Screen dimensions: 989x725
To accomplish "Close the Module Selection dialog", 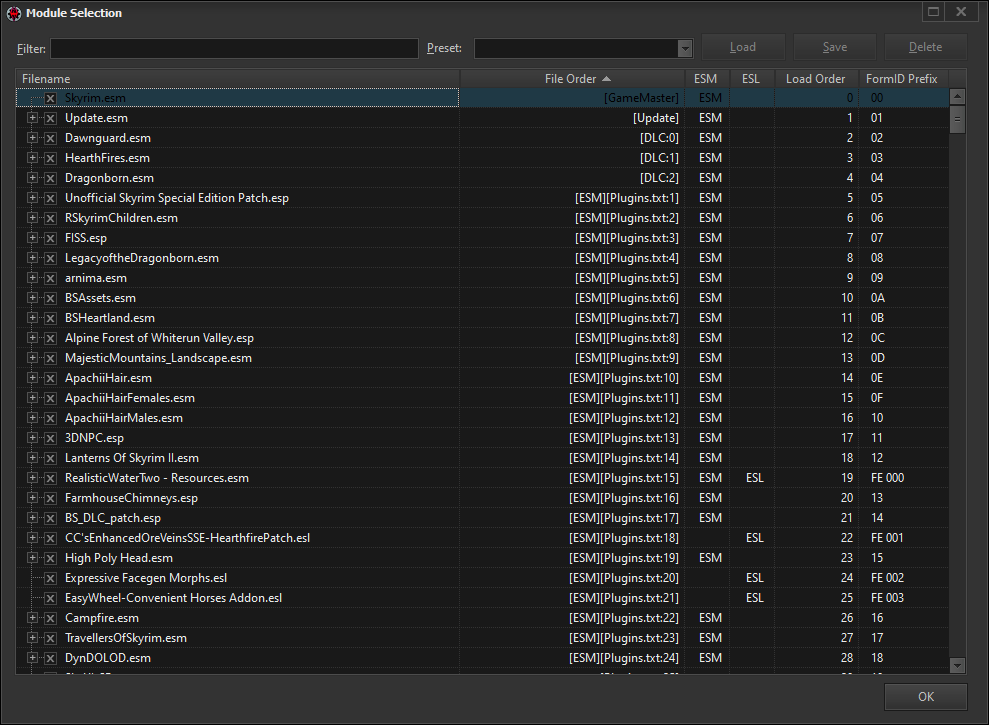I will coord(961,12).
